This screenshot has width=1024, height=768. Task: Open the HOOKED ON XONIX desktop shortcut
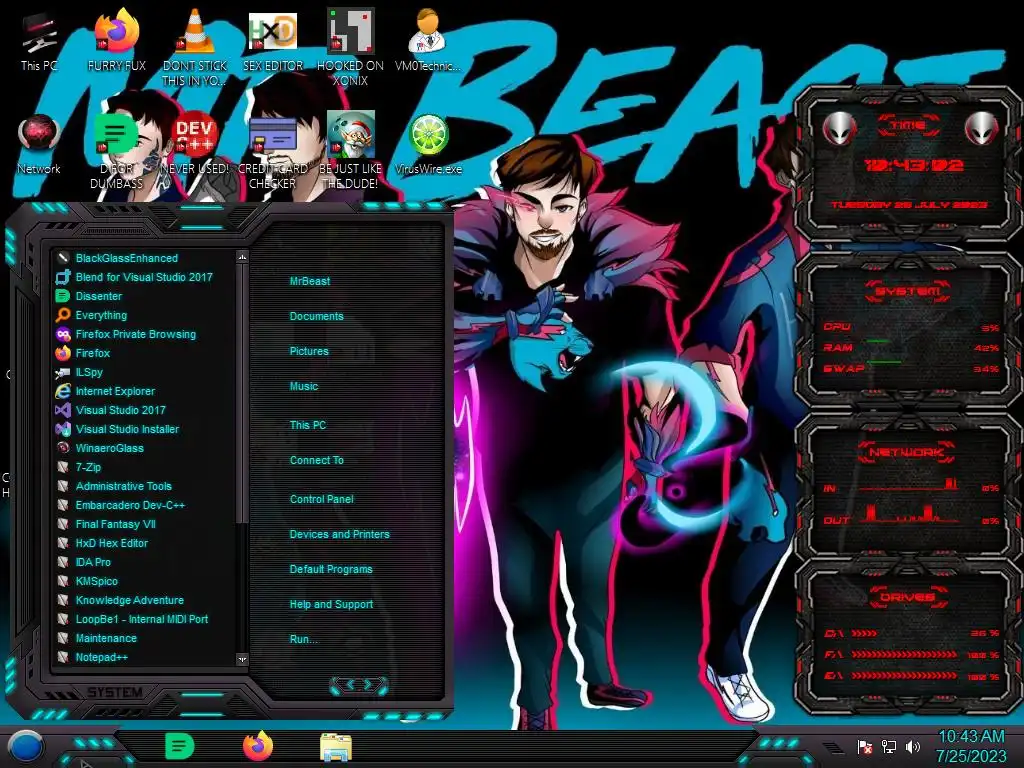click(350, 49)
